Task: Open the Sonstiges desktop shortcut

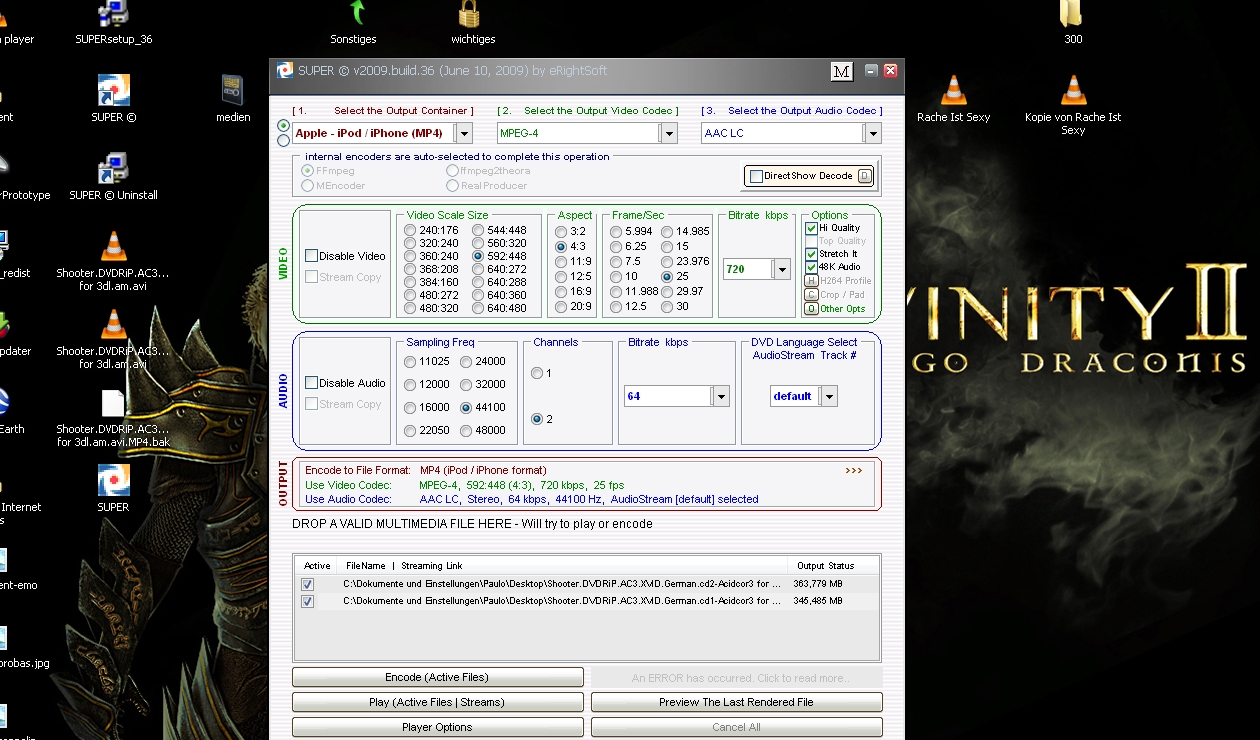Action: (353, 22)
